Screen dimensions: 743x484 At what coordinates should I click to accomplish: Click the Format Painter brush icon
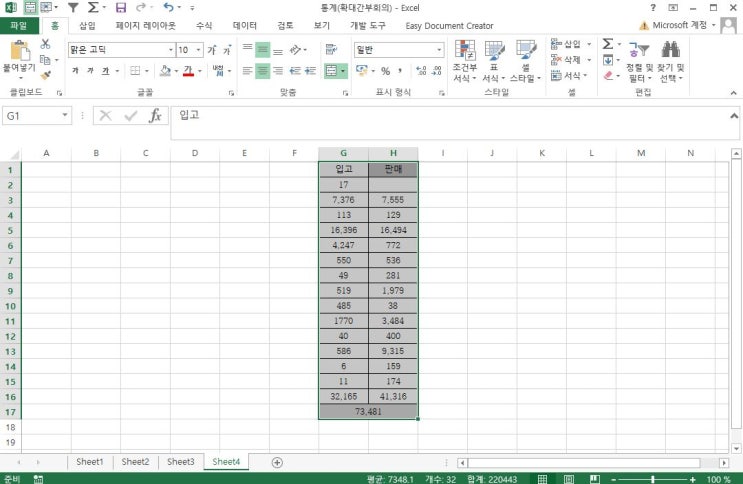coord(45,75)
